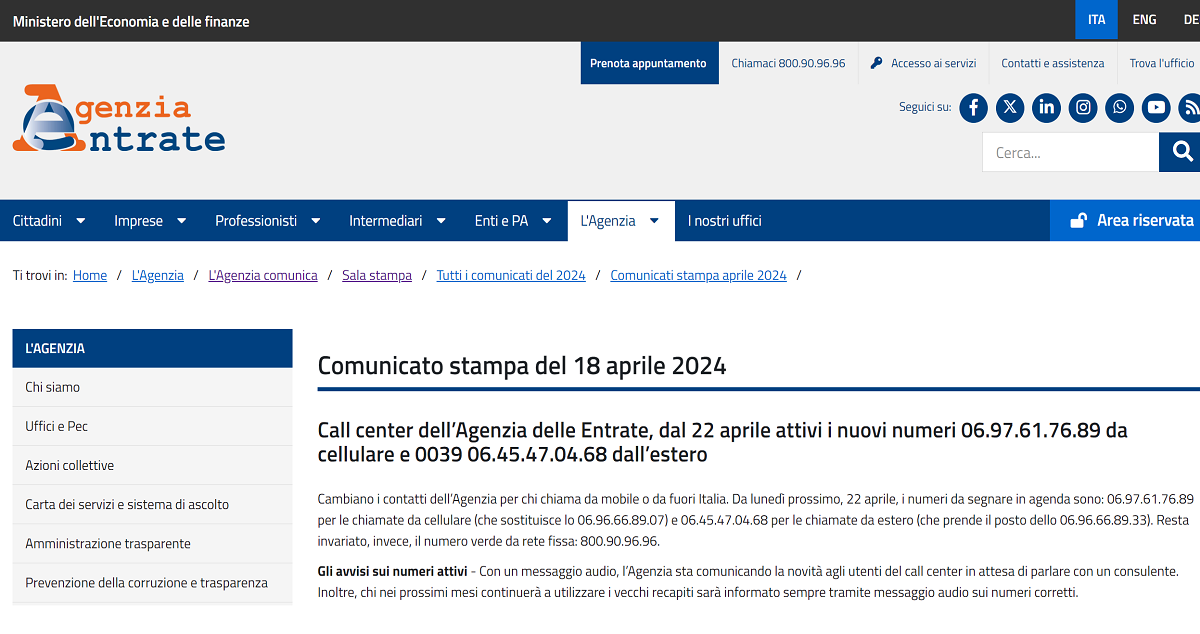The width and height of the screenshot is (1200, 634).
Task: Switch to the ITA language tab
Action: (1096, 18)
